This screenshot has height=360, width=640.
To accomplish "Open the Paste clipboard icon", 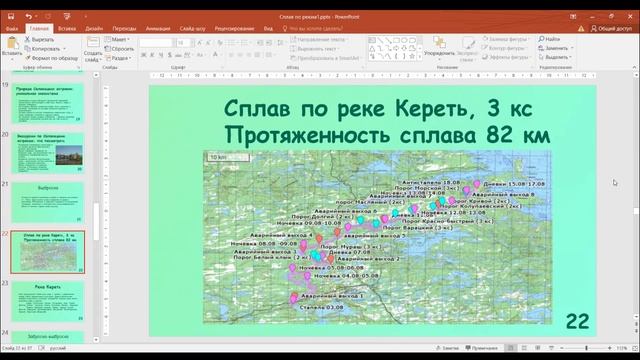I will pos(12,43).
